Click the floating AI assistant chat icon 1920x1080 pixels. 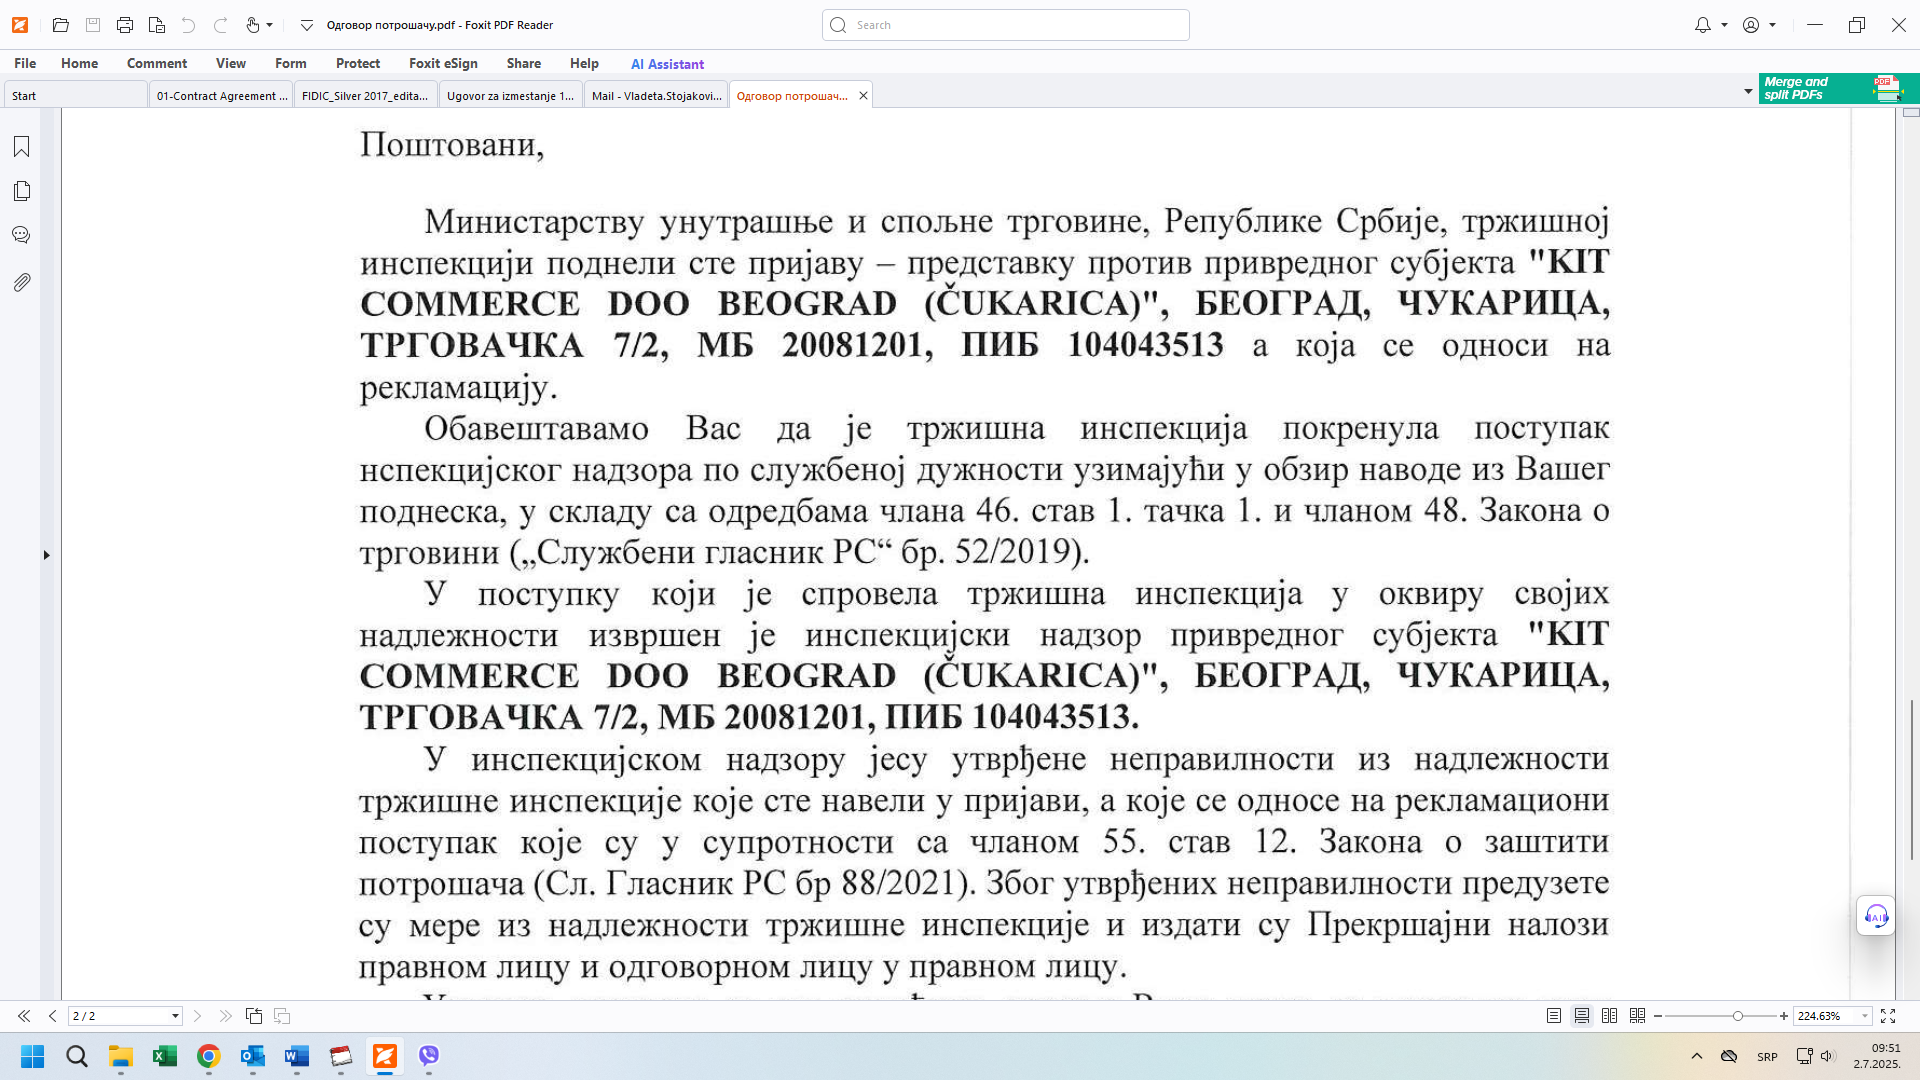point(1875,915)
